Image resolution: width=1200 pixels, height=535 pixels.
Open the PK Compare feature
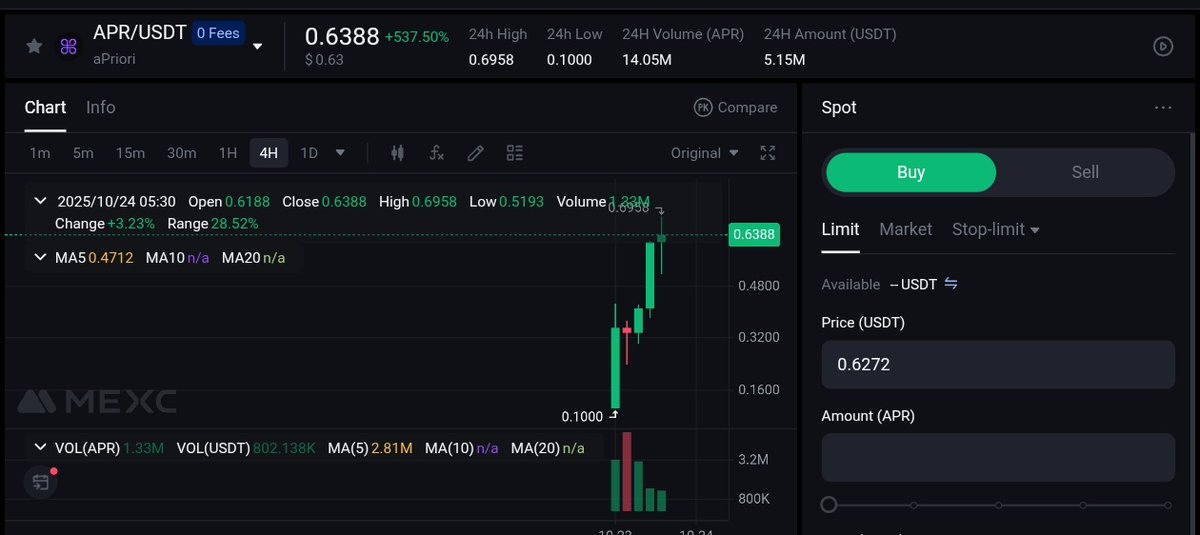[x=735, y=107]
